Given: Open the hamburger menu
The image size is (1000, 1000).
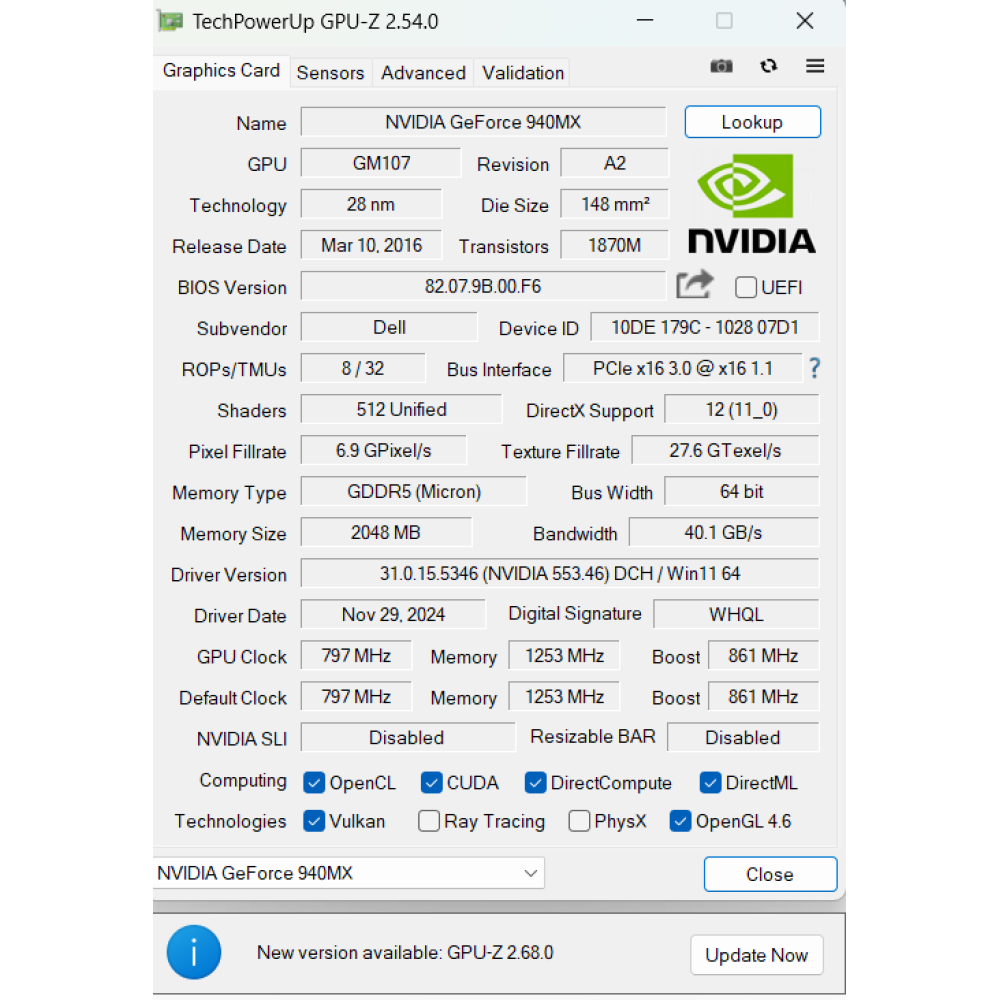Looking at the screenshot, I should 815,66.
